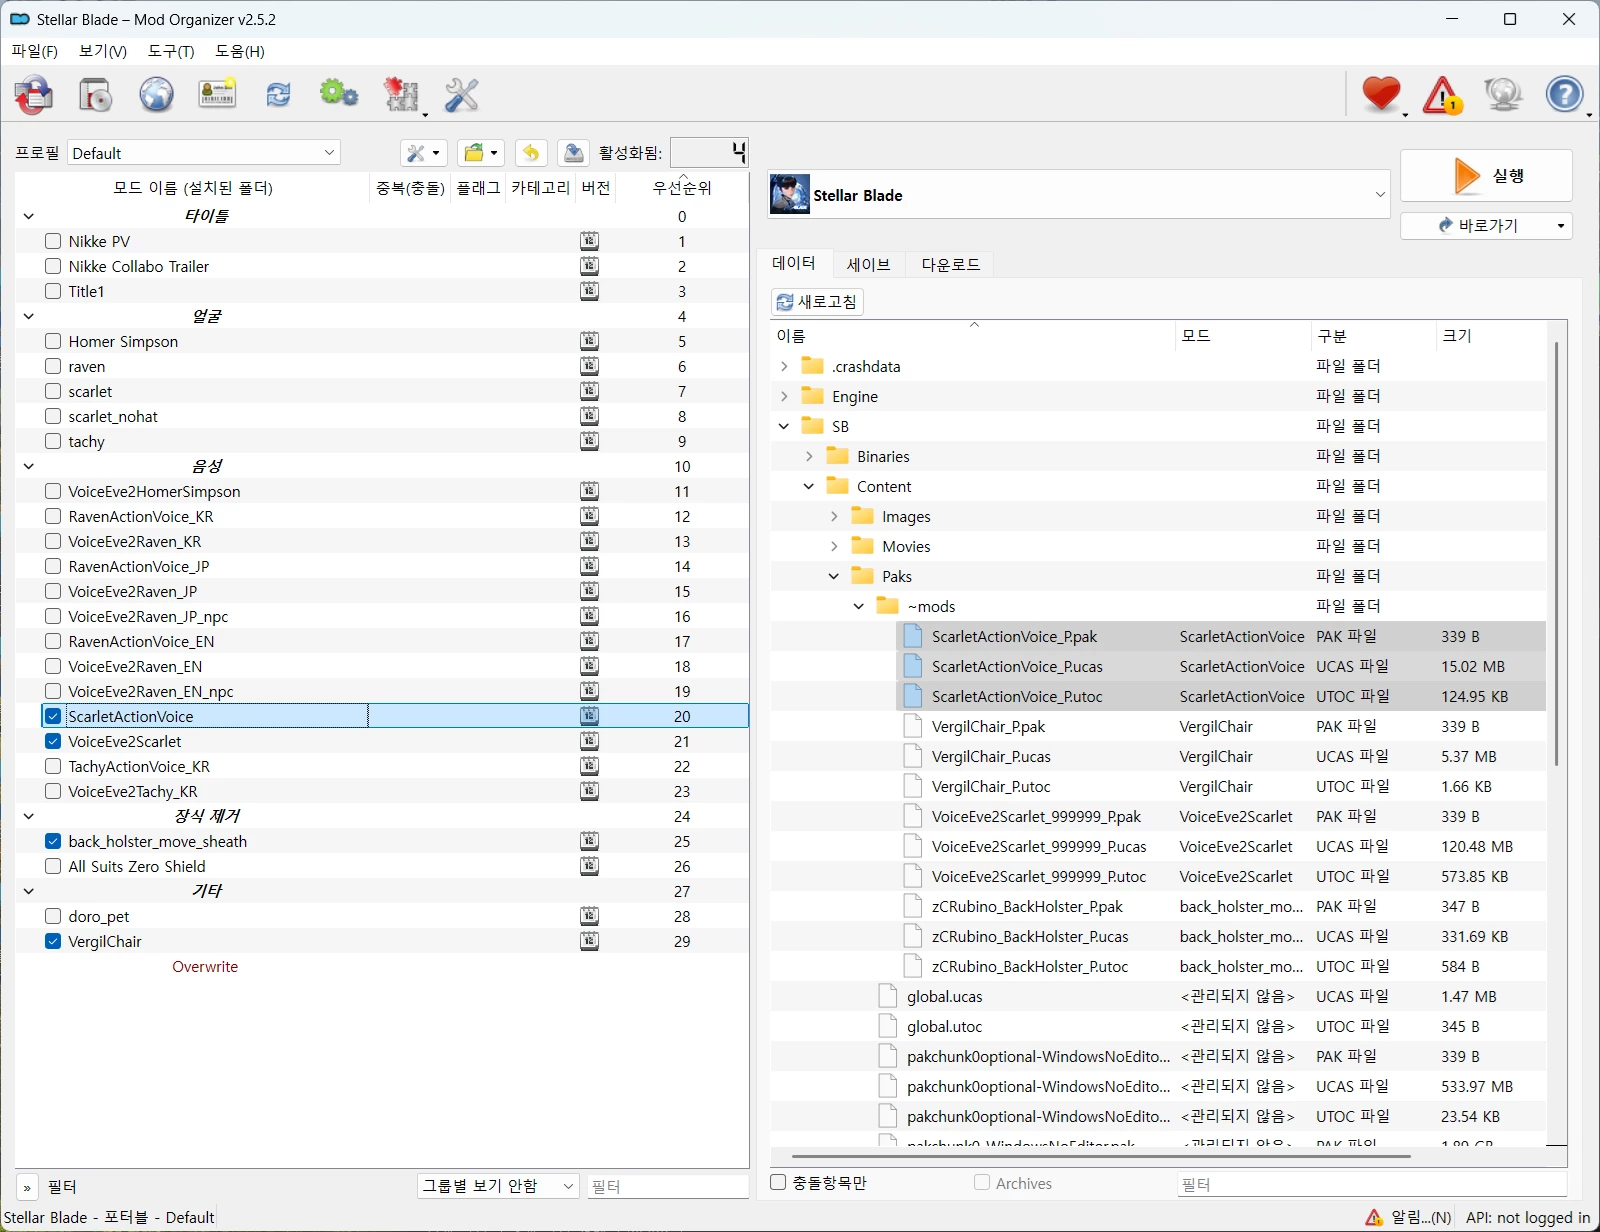
Task: Open the list options wrench dropdown
Action: (423, 153)
